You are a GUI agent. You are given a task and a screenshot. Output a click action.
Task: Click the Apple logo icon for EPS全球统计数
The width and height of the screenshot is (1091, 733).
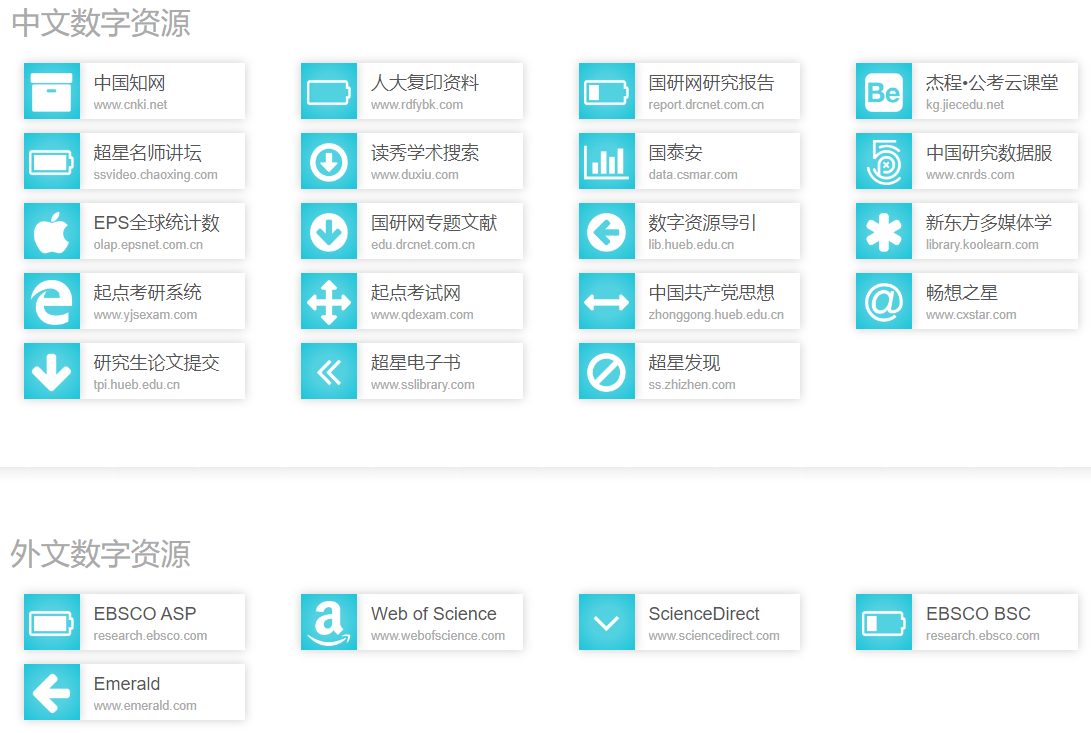(52, 231)
